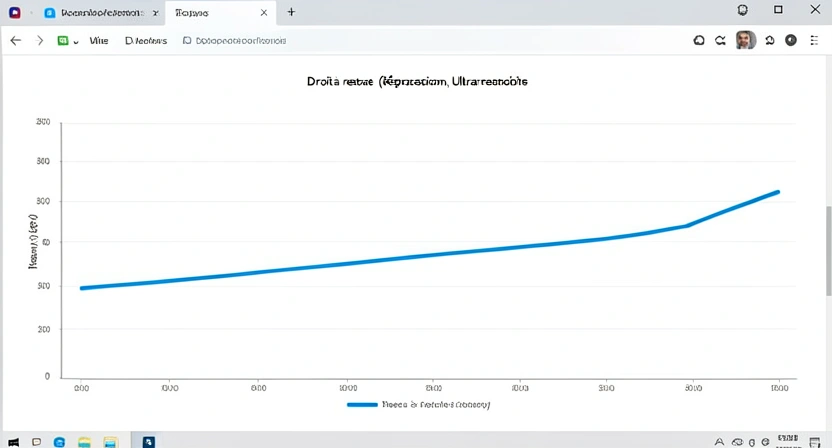Open the more options menu icon

[x=814, y=40]
